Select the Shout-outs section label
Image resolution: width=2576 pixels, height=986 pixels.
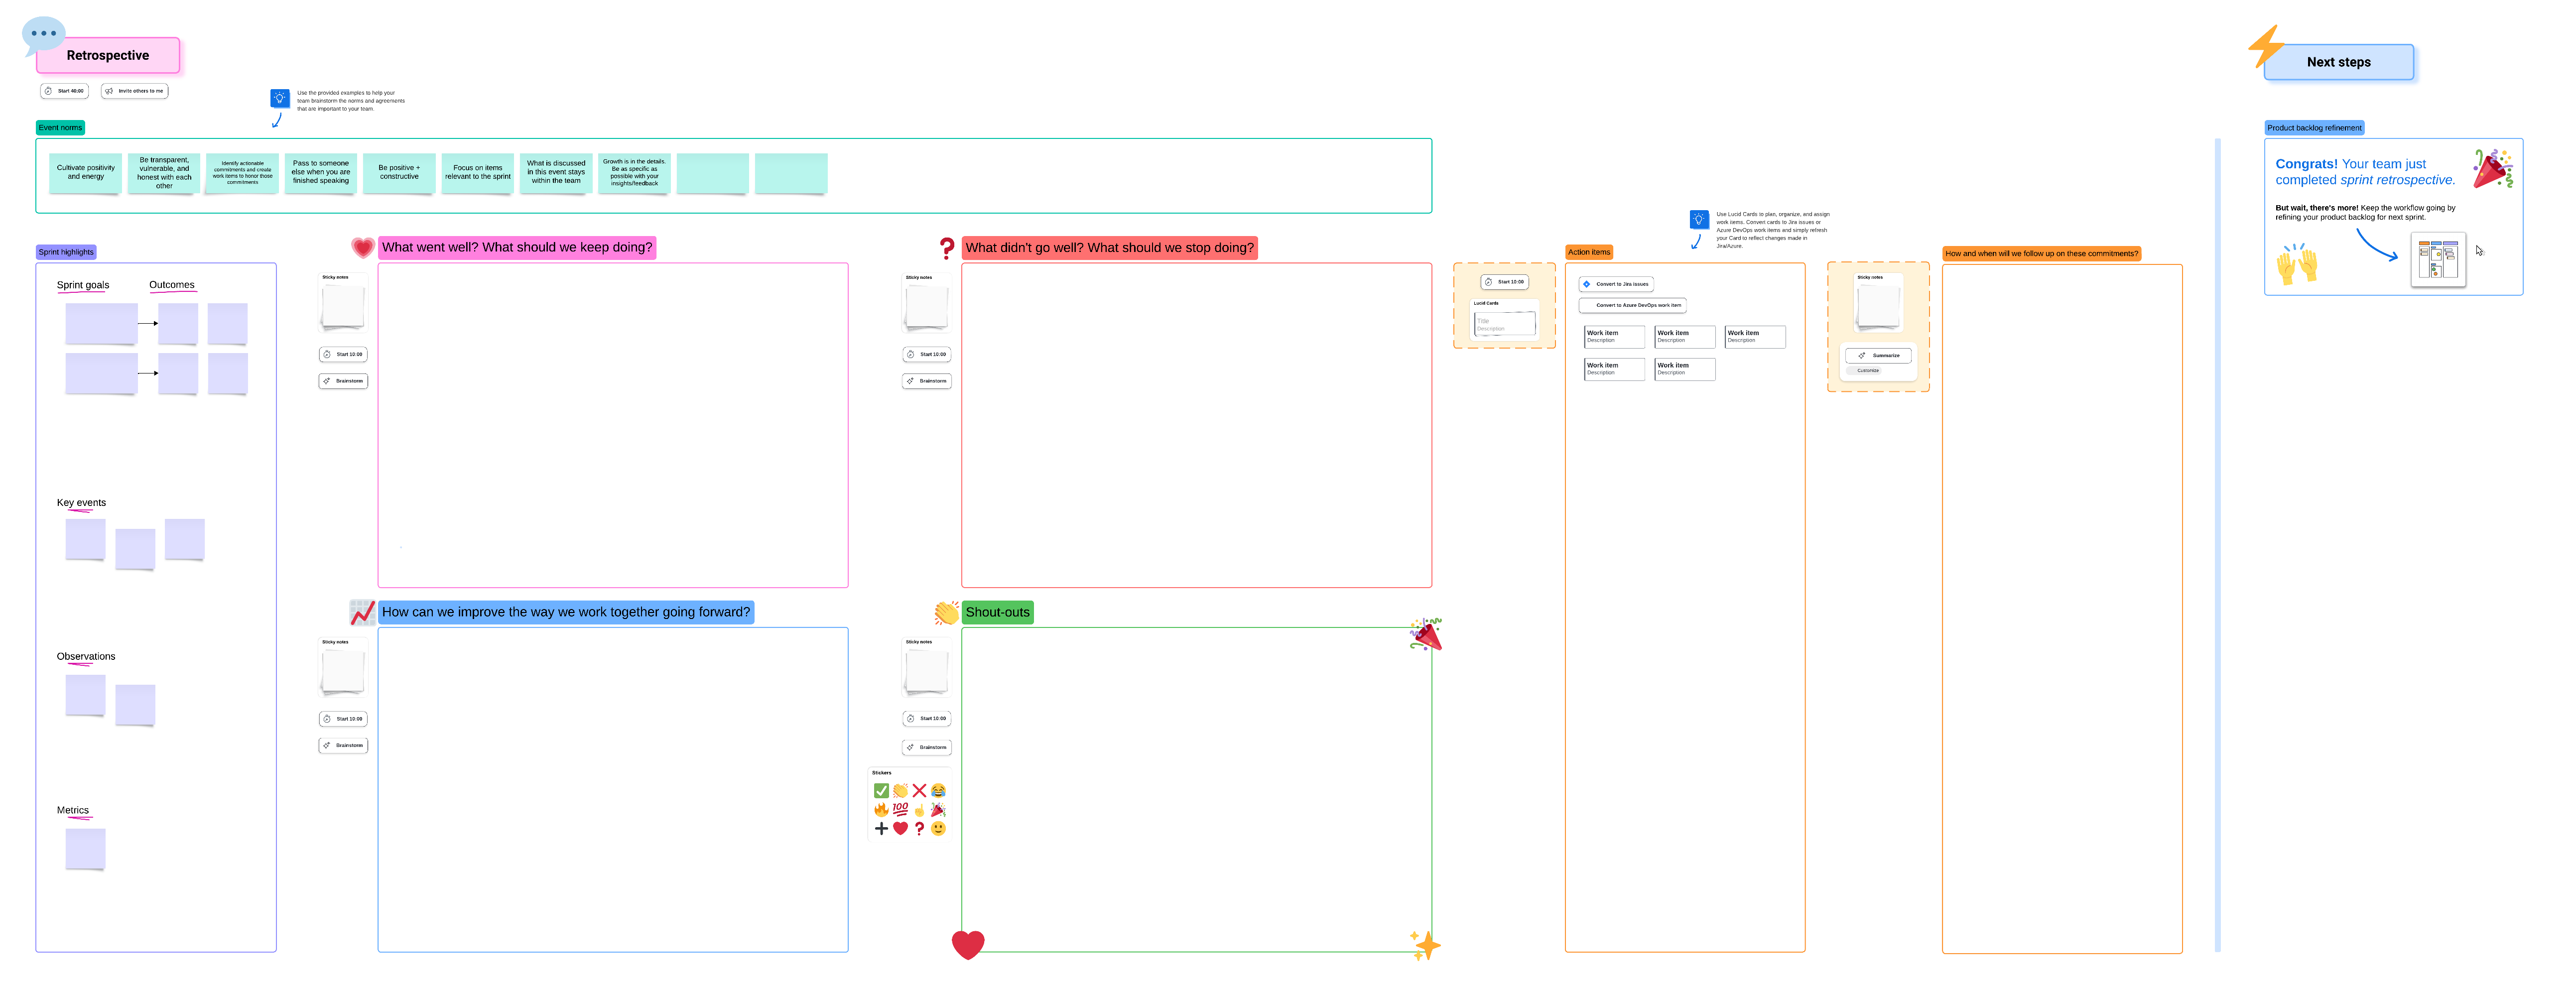coord(997,612)
